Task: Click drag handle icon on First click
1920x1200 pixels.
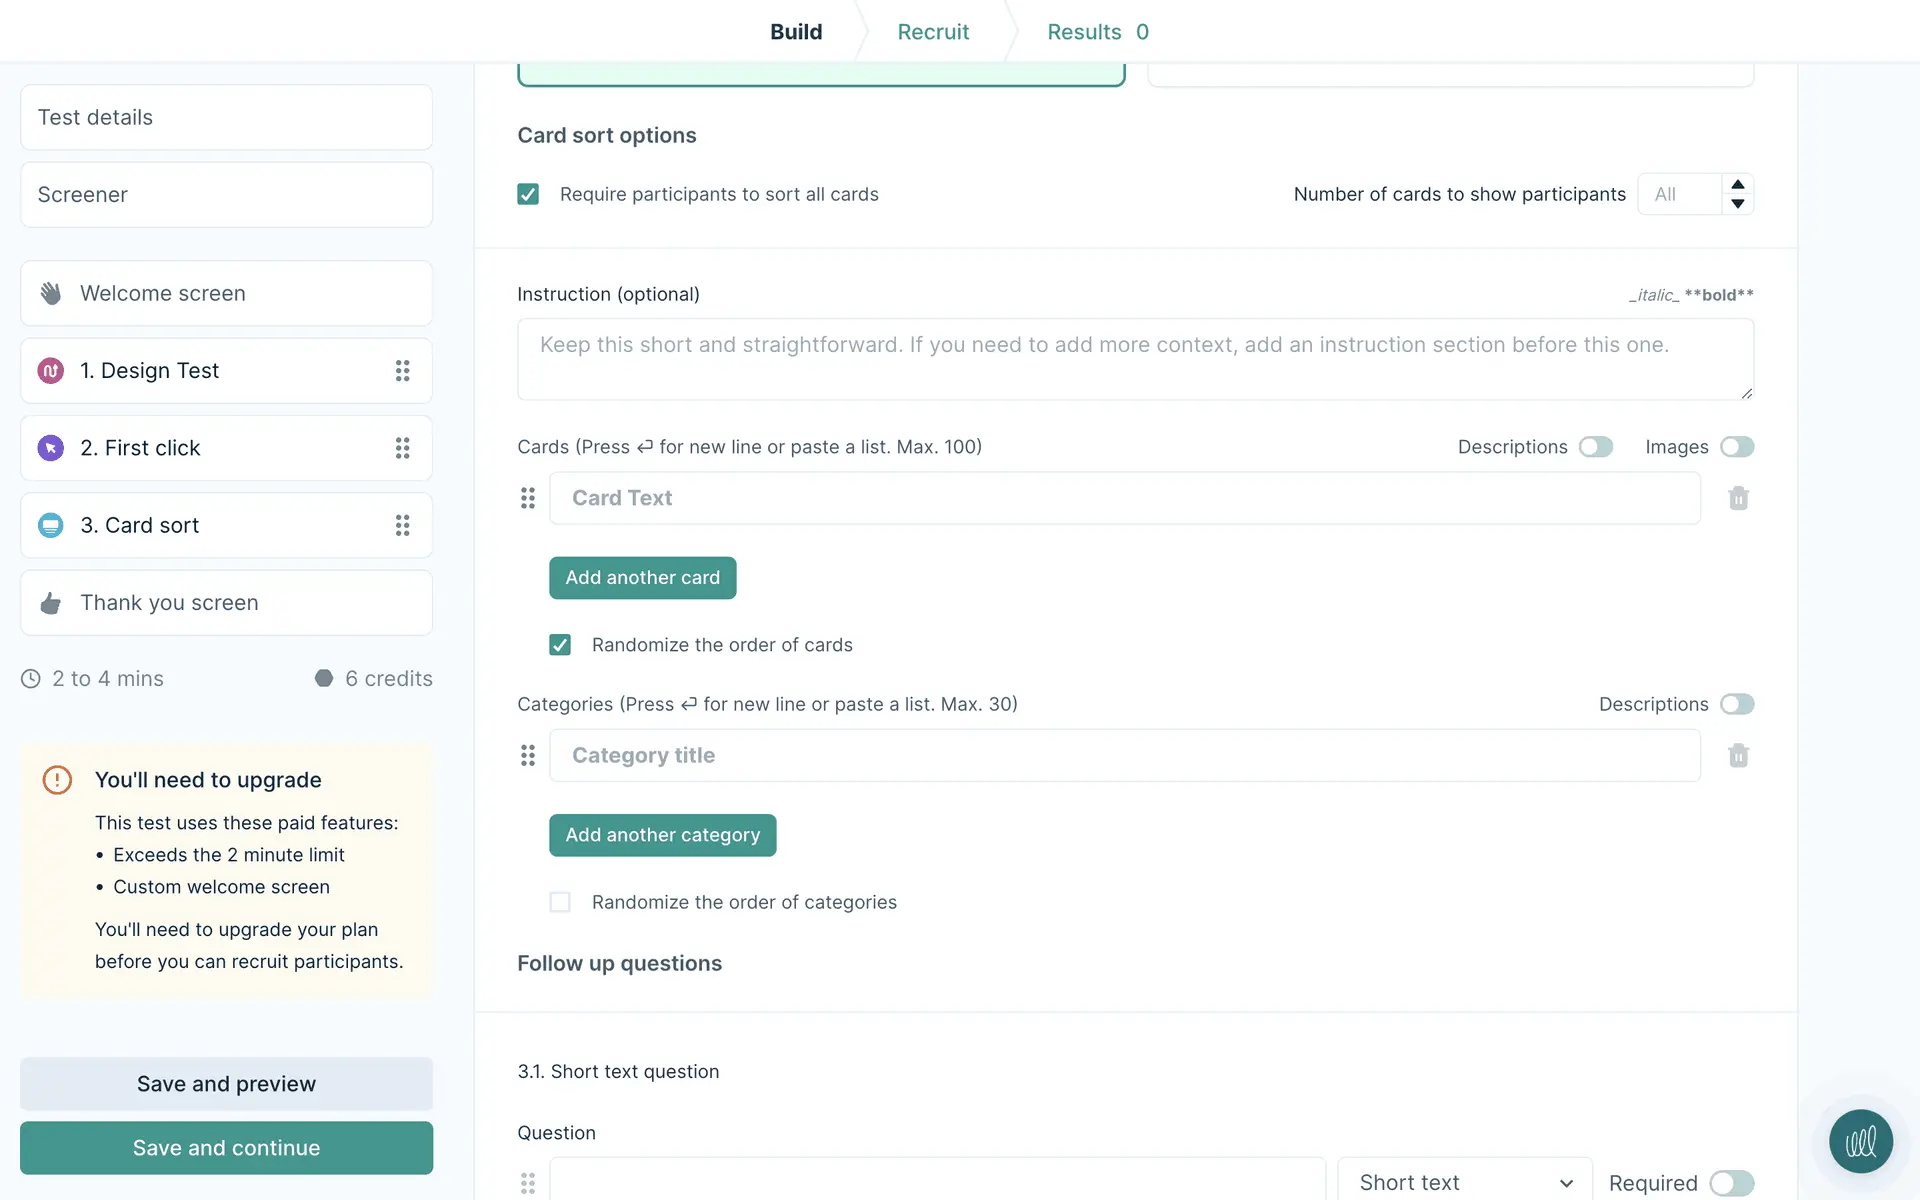Action: pos(402,448)
